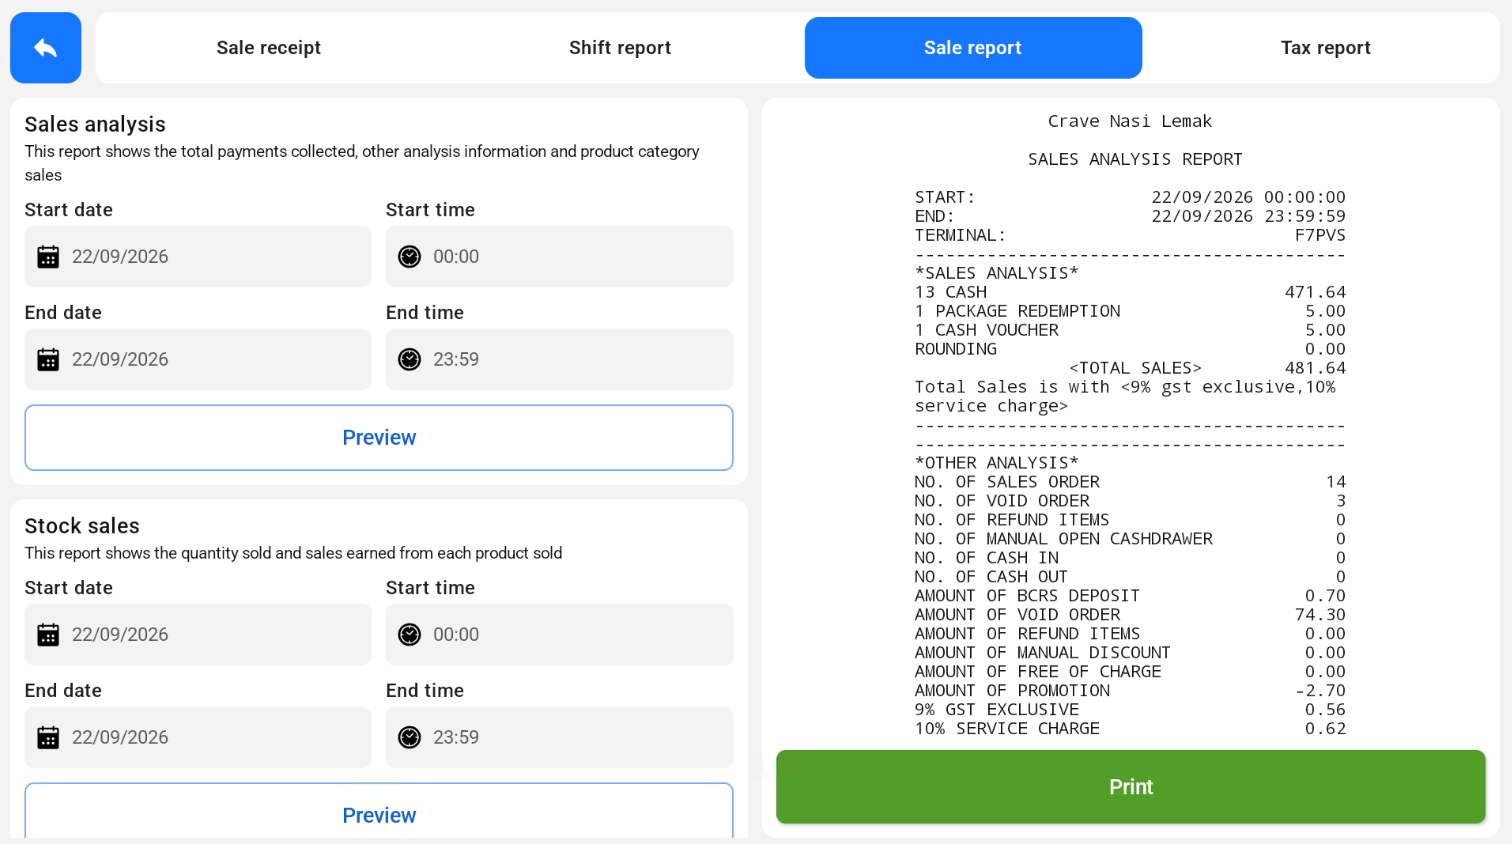The image size is (1512, 844).
Task: Click NO. OF MANUAL OPEN CASHDRAWER line
Action: pos(1130,539)
